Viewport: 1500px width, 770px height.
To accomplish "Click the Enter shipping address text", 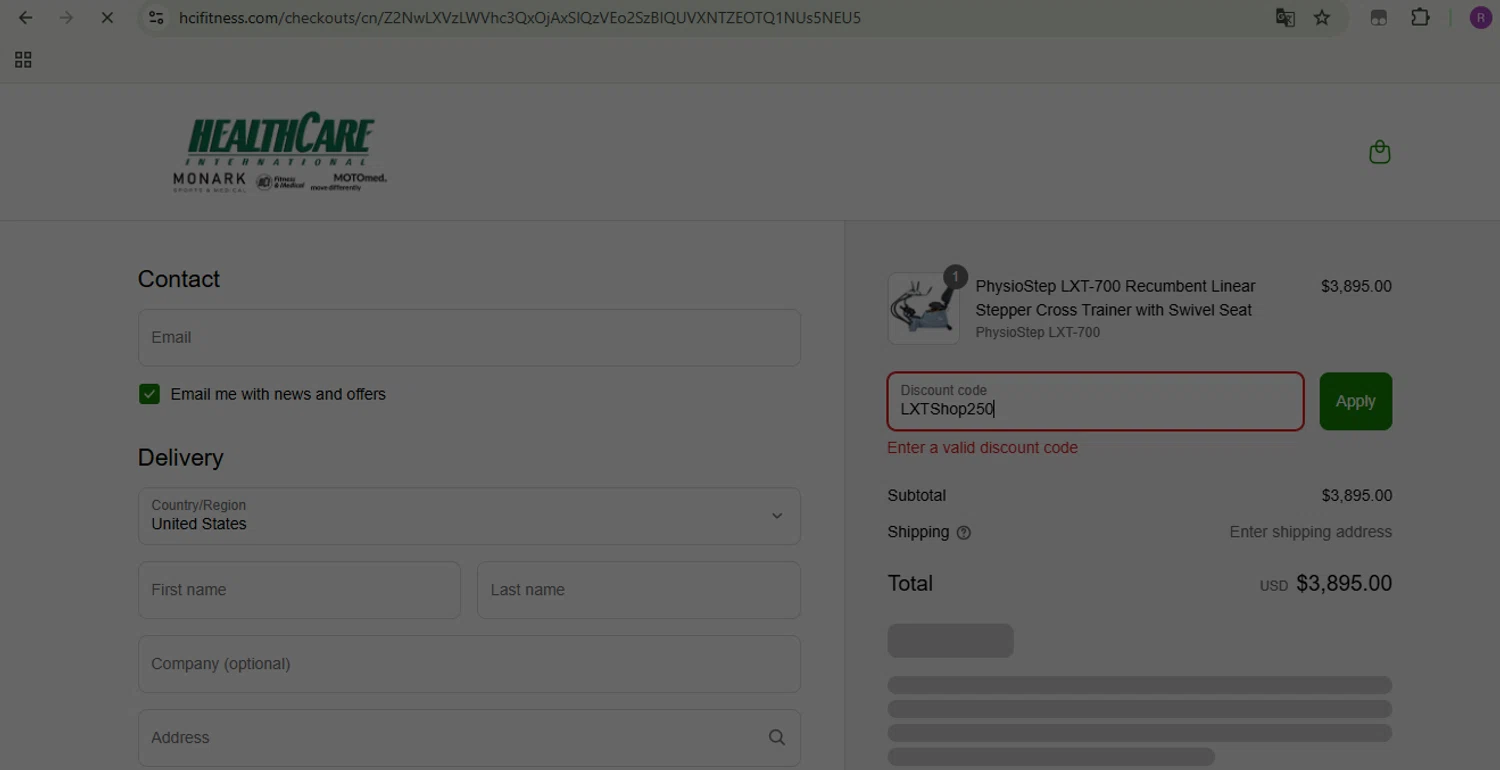I will pyautogui.click(x=1310, y=532).
